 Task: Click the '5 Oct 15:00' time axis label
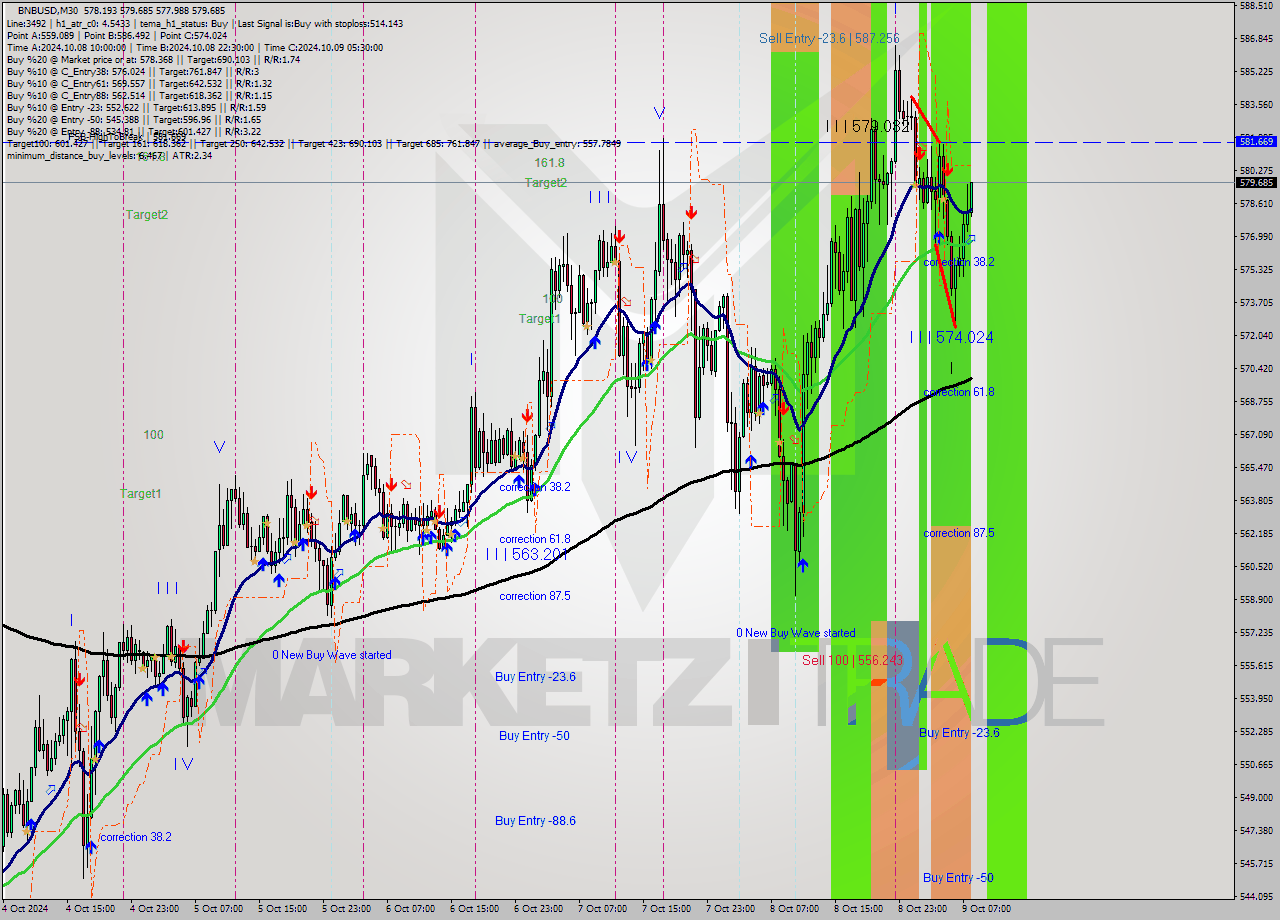coord(283,909)
